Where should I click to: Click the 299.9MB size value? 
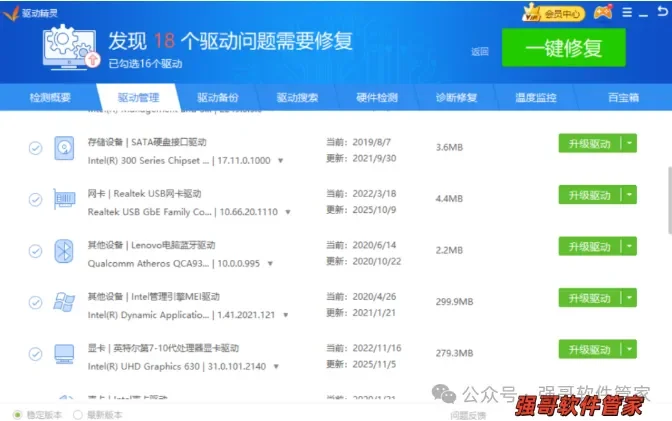[x=454, y=301]
